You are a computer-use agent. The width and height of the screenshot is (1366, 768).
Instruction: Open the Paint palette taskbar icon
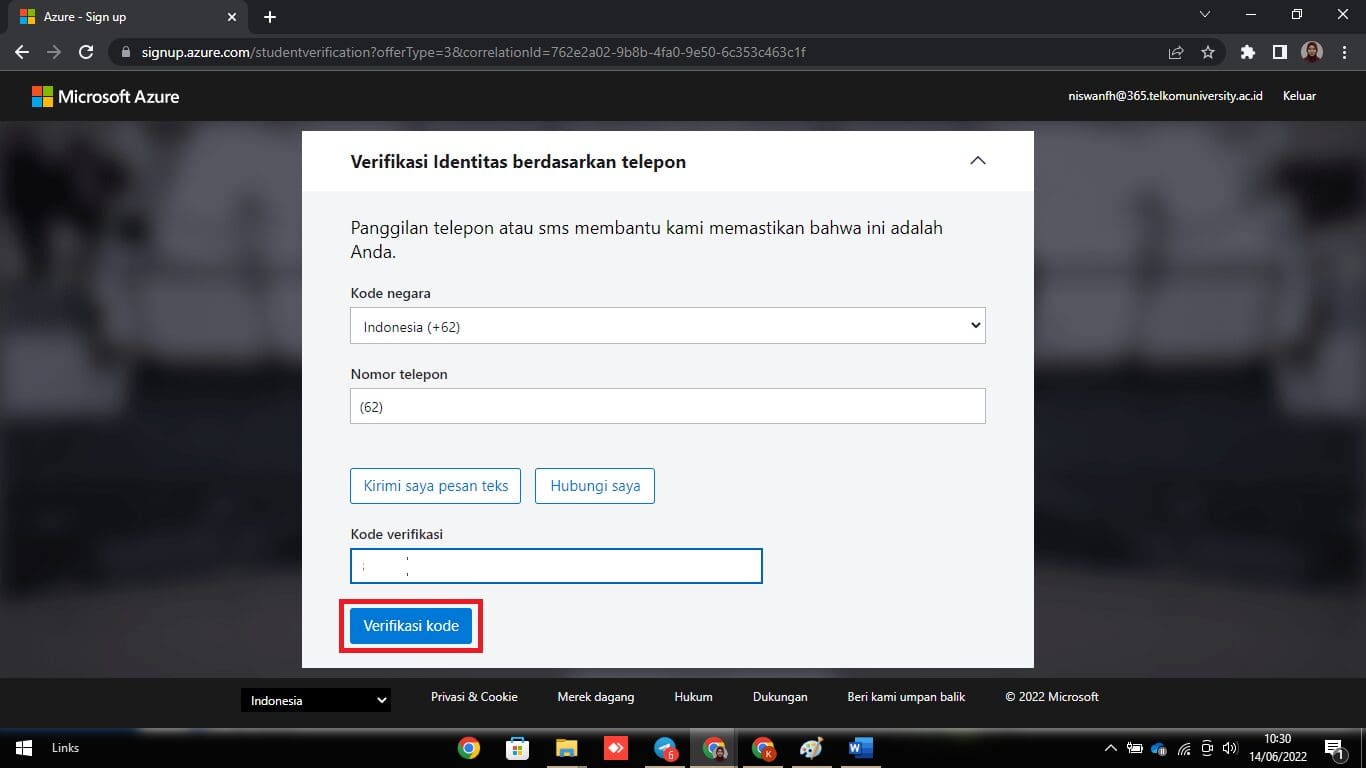812,748
